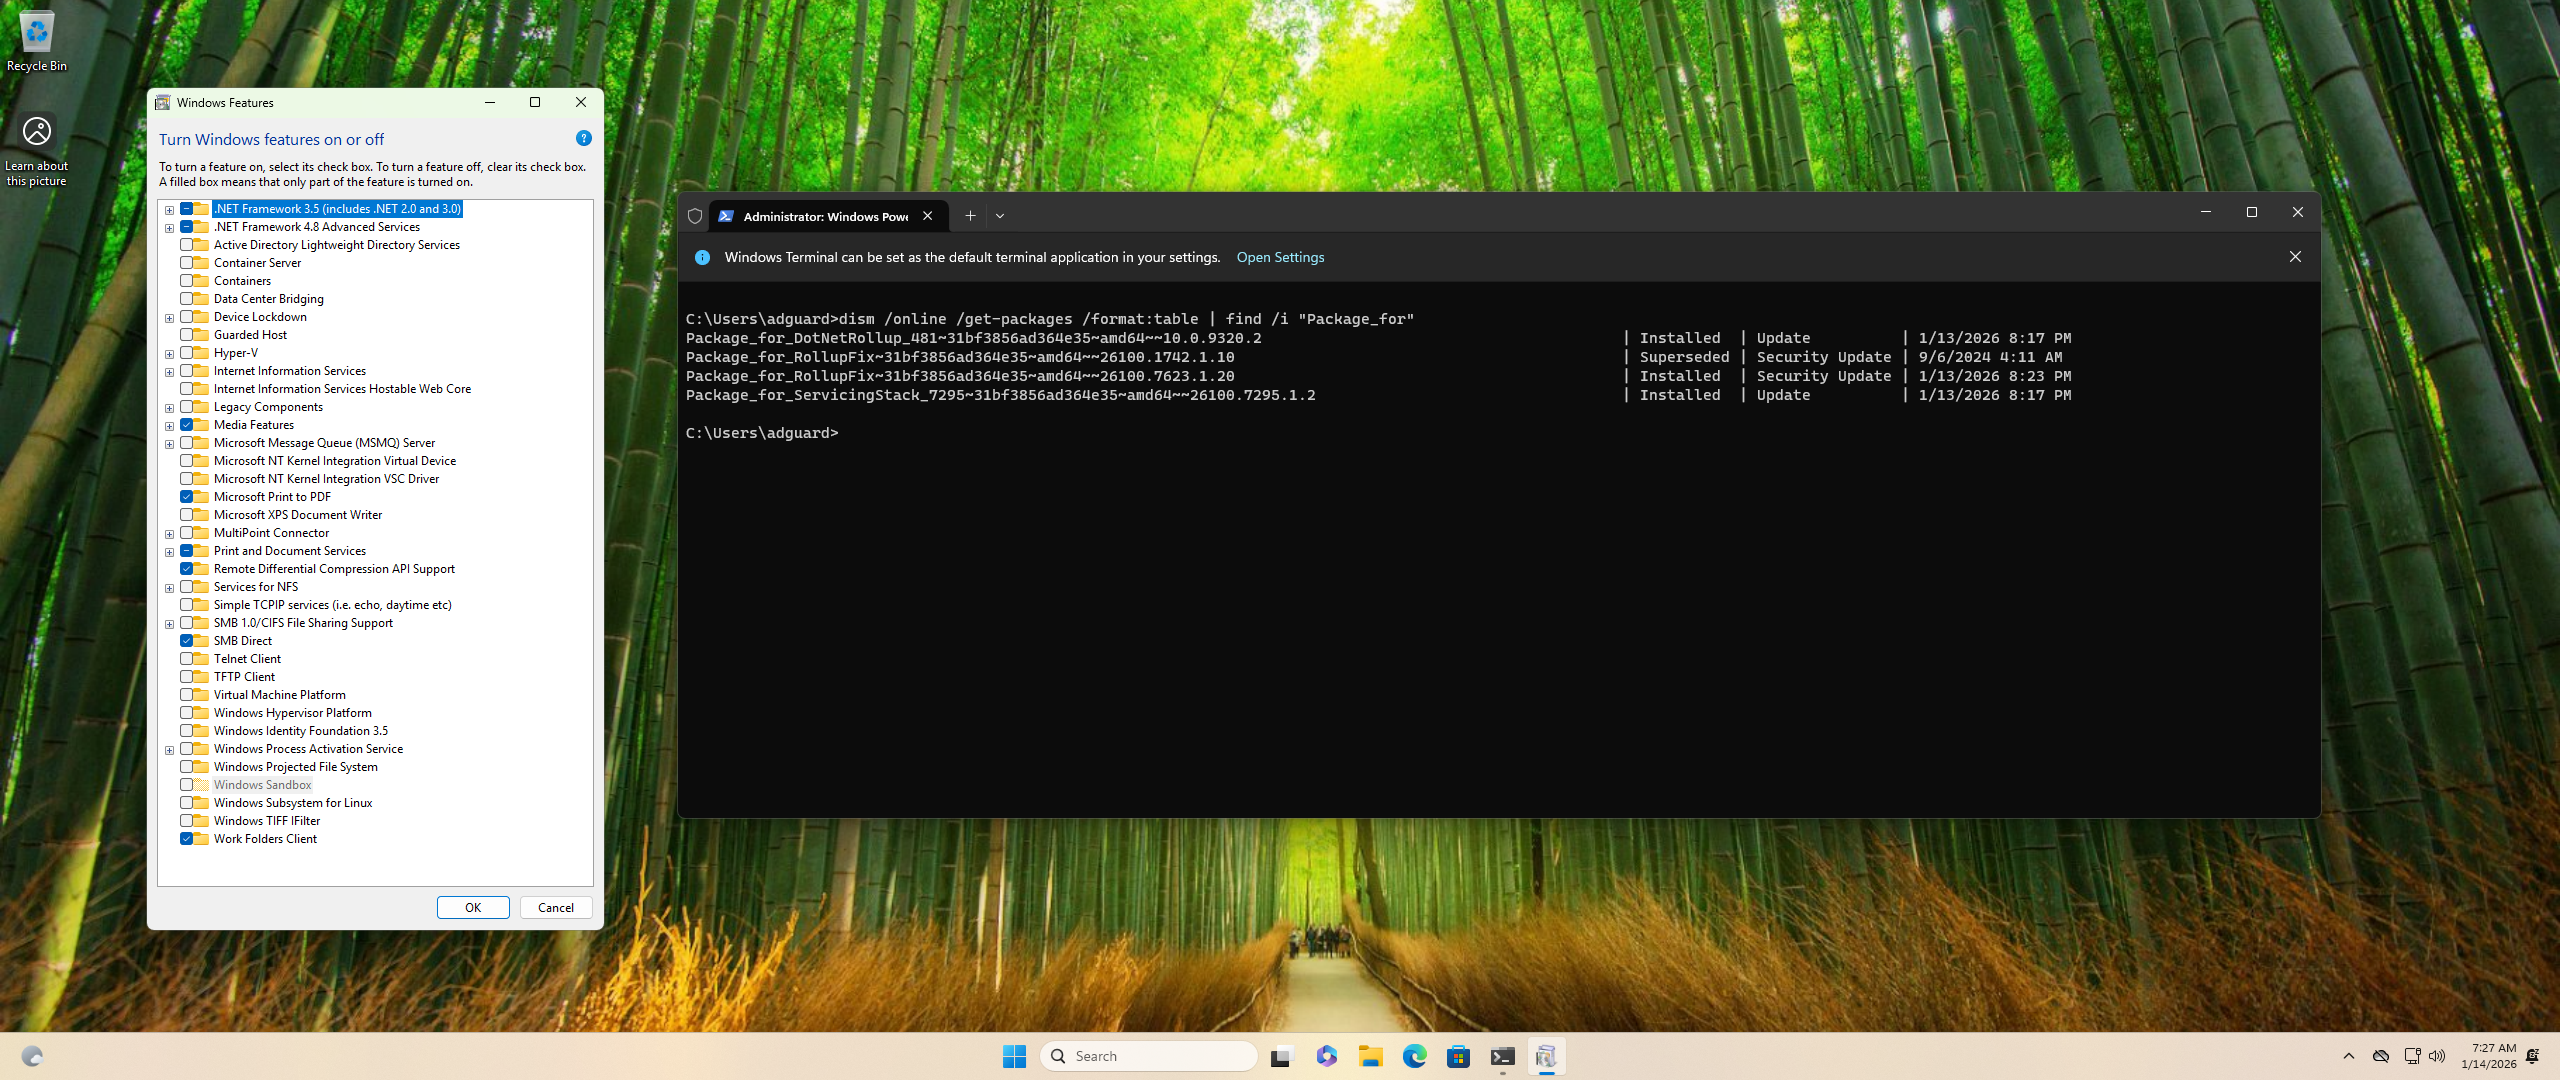2560x1080 pixels.
Task: Click the taskbar Search box
Action: pos(1150,1056)
